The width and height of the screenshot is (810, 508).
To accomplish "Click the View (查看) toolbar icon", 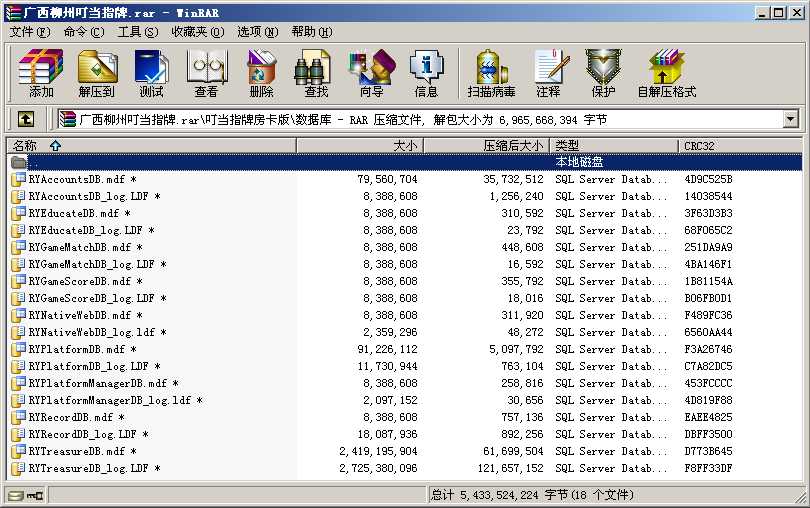I will point(206,73).
